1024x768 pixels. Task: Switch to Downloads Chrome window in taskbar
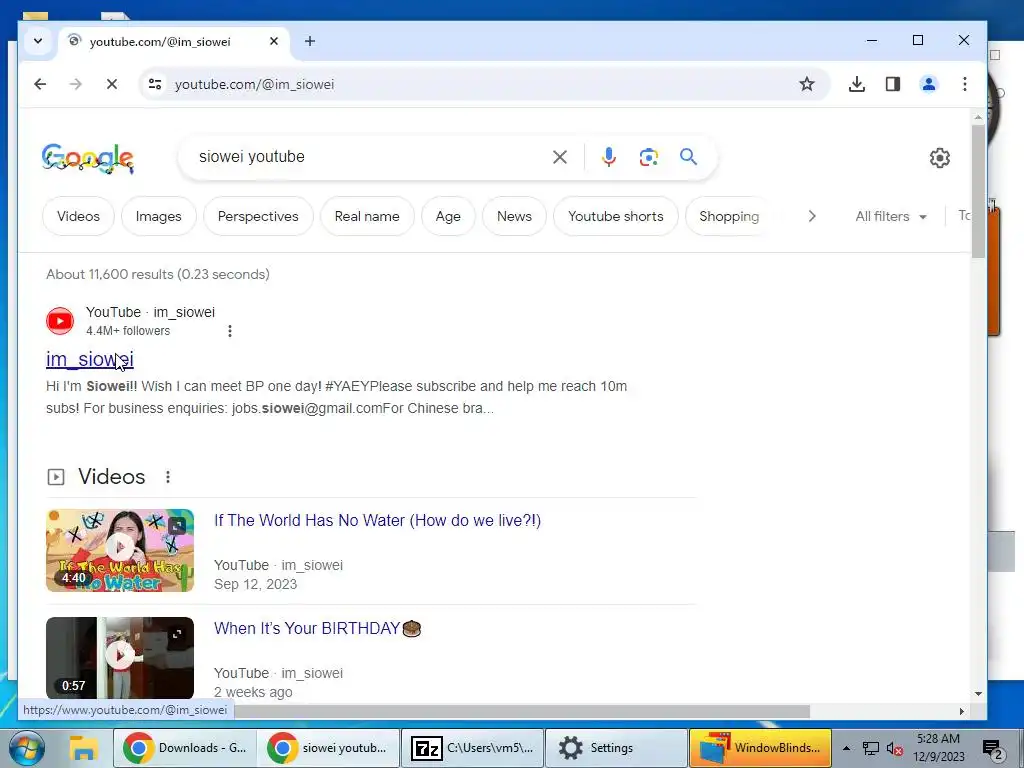(185, 748)
